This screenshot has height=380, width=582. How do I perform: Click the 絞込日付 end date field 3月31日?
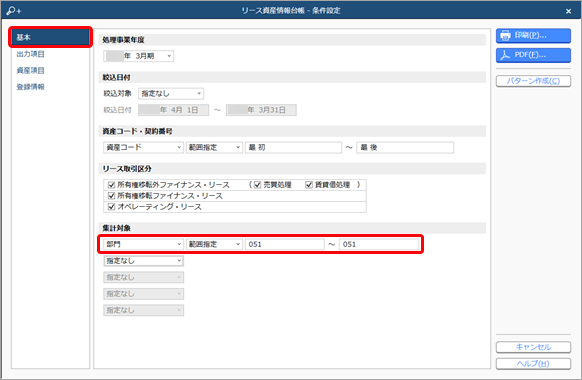point(261,110)
